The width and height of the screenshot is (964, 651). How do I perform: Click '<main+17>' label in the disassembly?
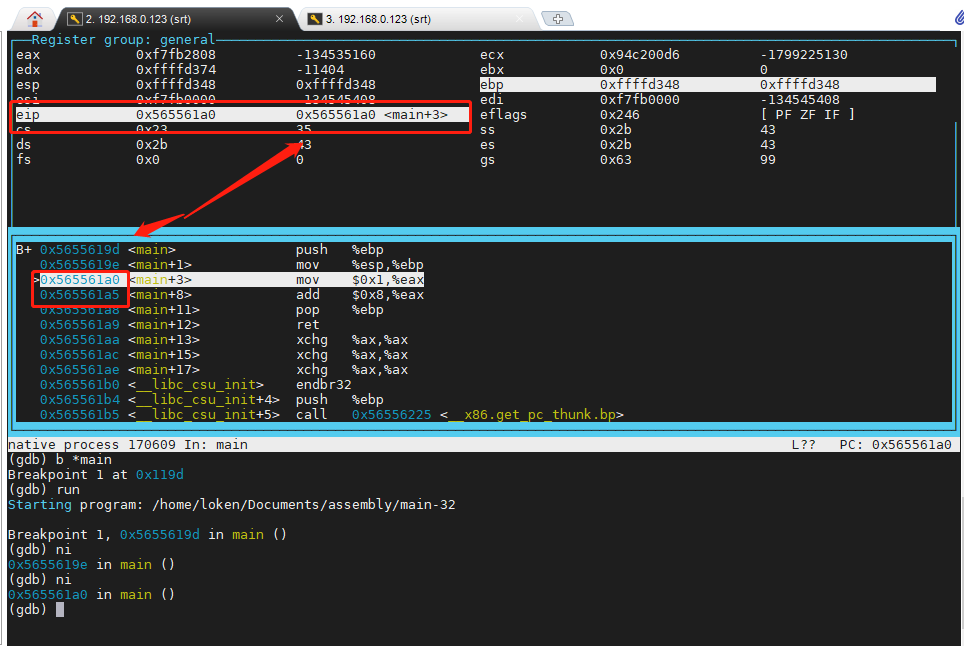[164, 370]
